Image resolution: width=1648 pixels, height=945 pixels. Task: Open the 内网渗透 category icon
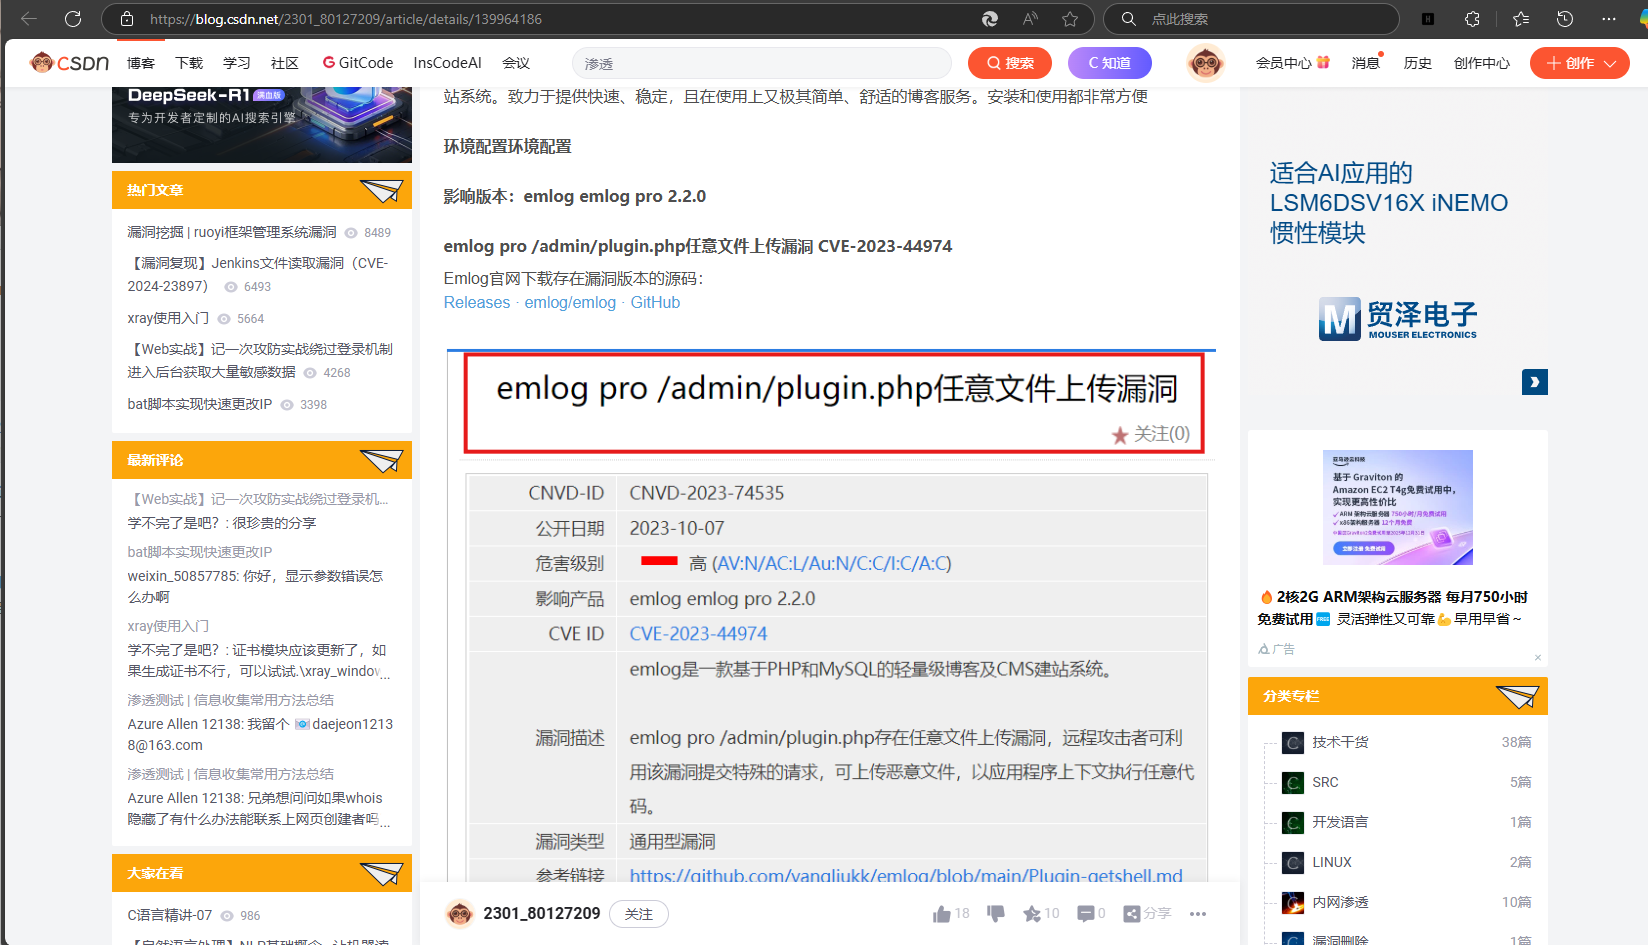point(1293,903)
